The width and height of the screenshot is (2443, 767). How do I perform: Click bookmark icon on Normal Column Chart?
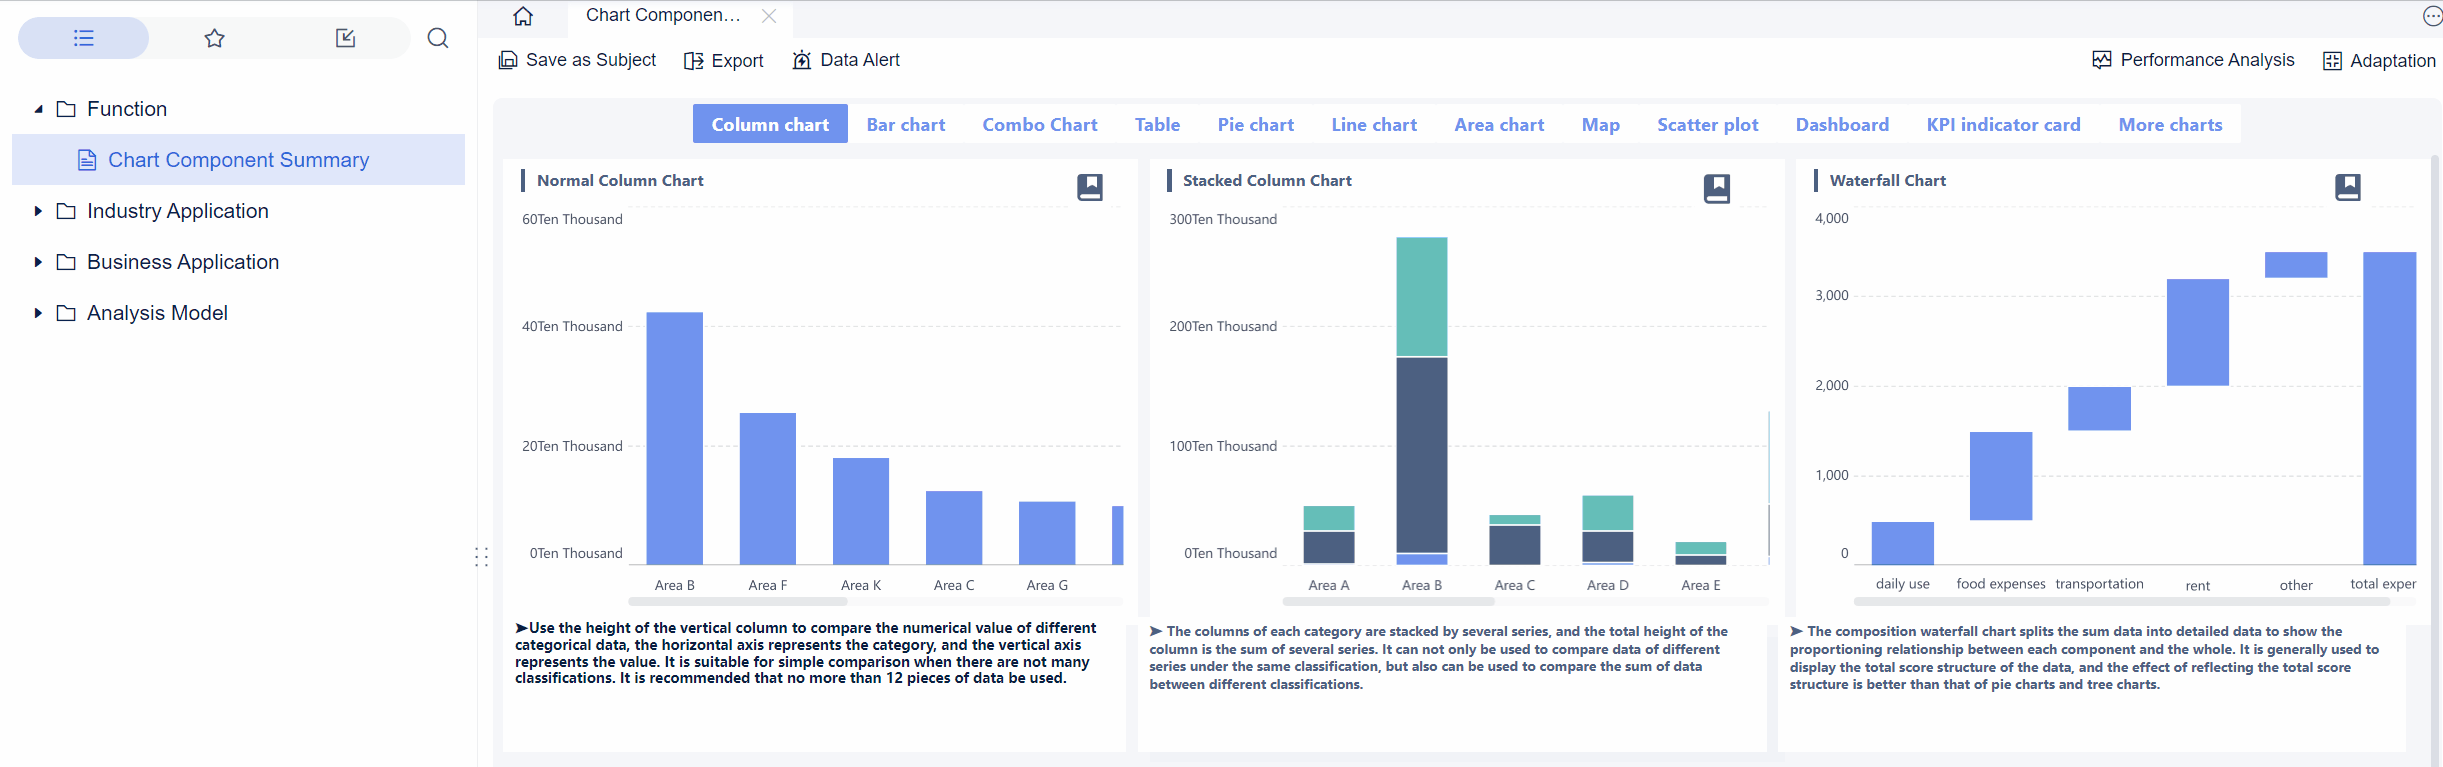click(x=1089, y=187)
